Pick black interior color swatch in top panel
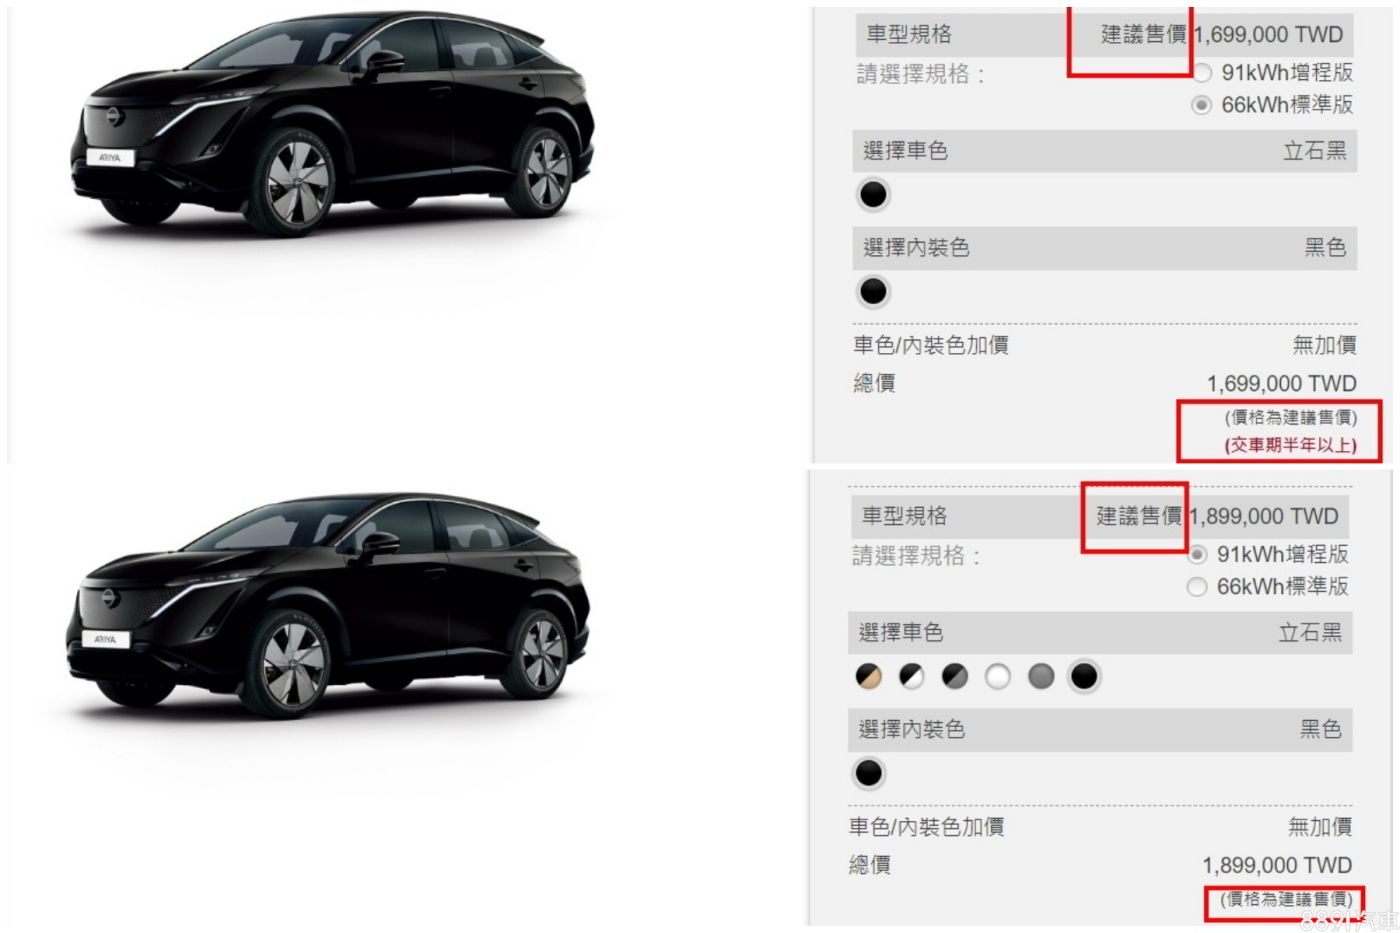Viewport: 1400px width, 933px height. click(x=873, y=292)
